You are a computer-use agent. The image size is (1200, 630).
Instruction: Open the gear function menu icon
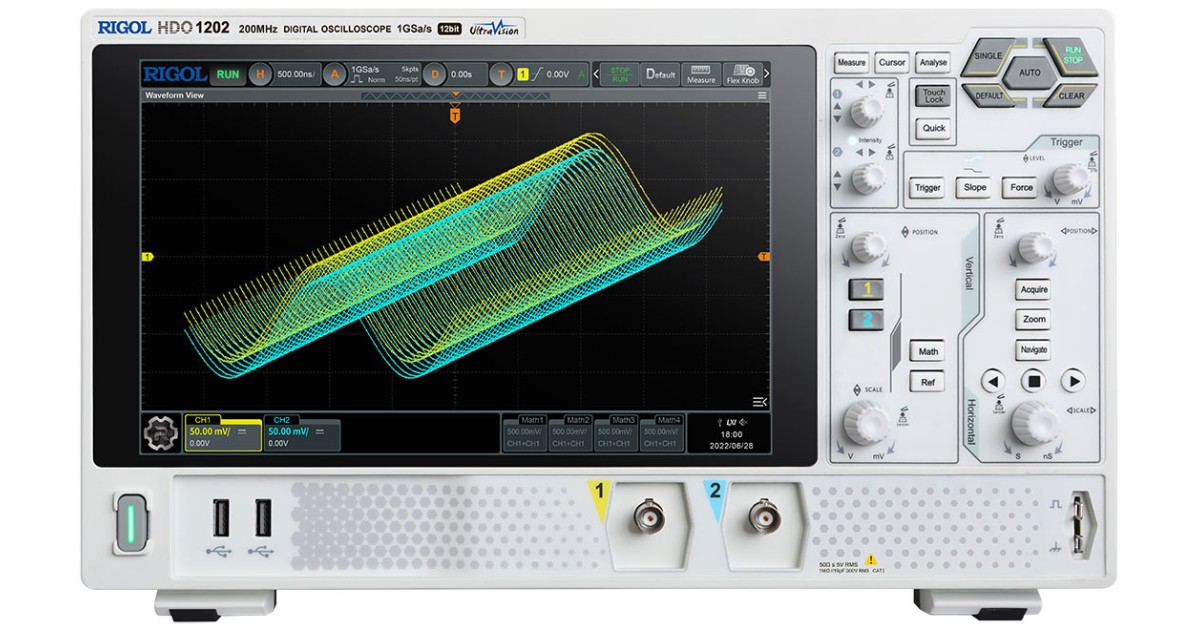coord(160,432)
